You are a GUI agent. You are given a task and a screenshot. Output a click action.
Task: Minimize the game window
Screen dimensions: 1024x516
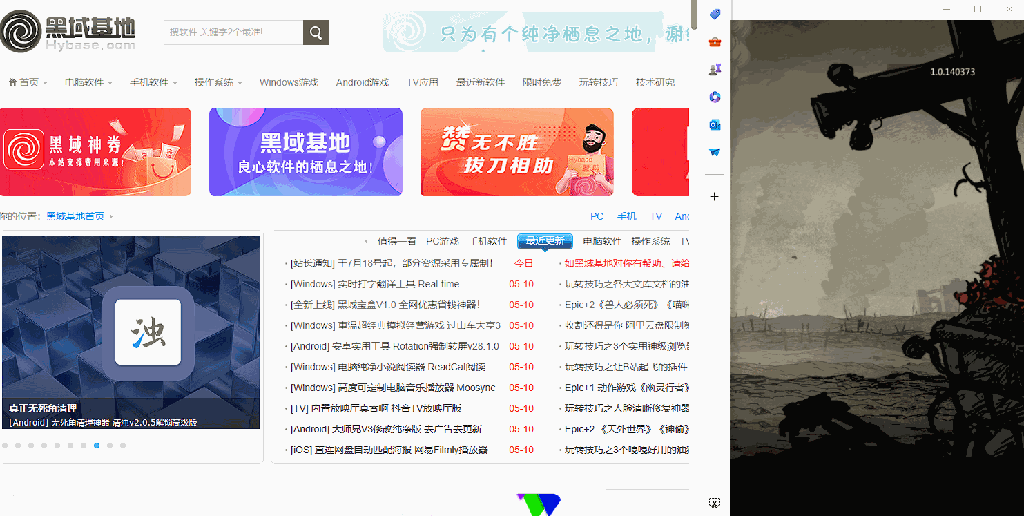pyautogui.click(x=948, y=8)
